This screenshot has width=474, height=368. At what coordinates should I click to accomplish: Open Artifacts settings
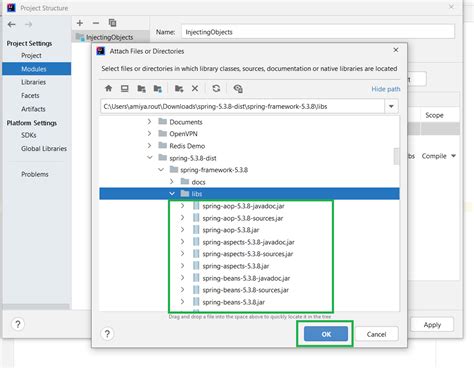click(x=33, y=109)
